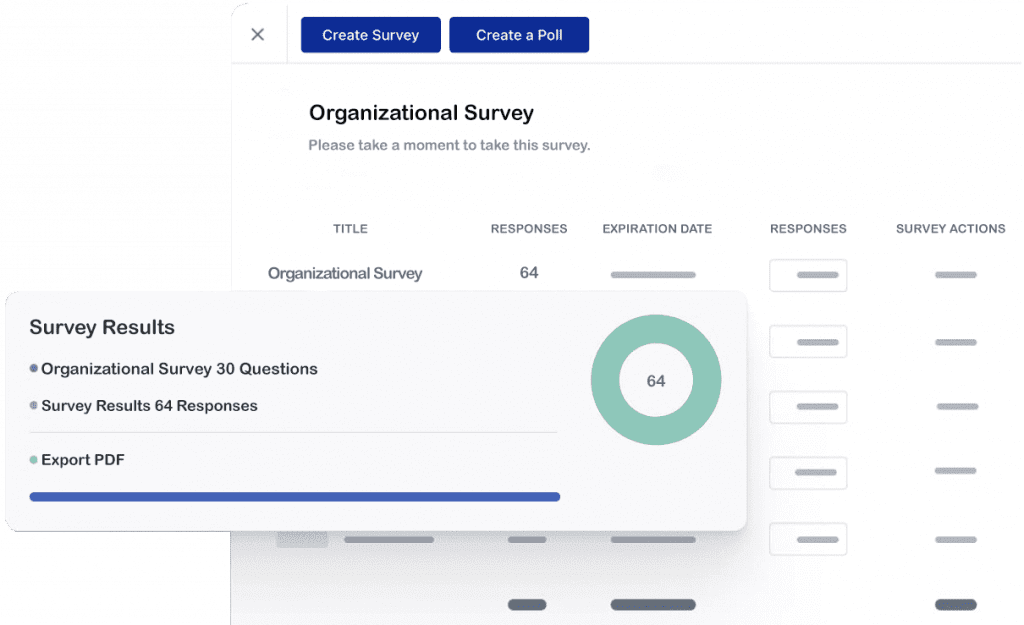Sort by the TITLE column header

(350, 228)
